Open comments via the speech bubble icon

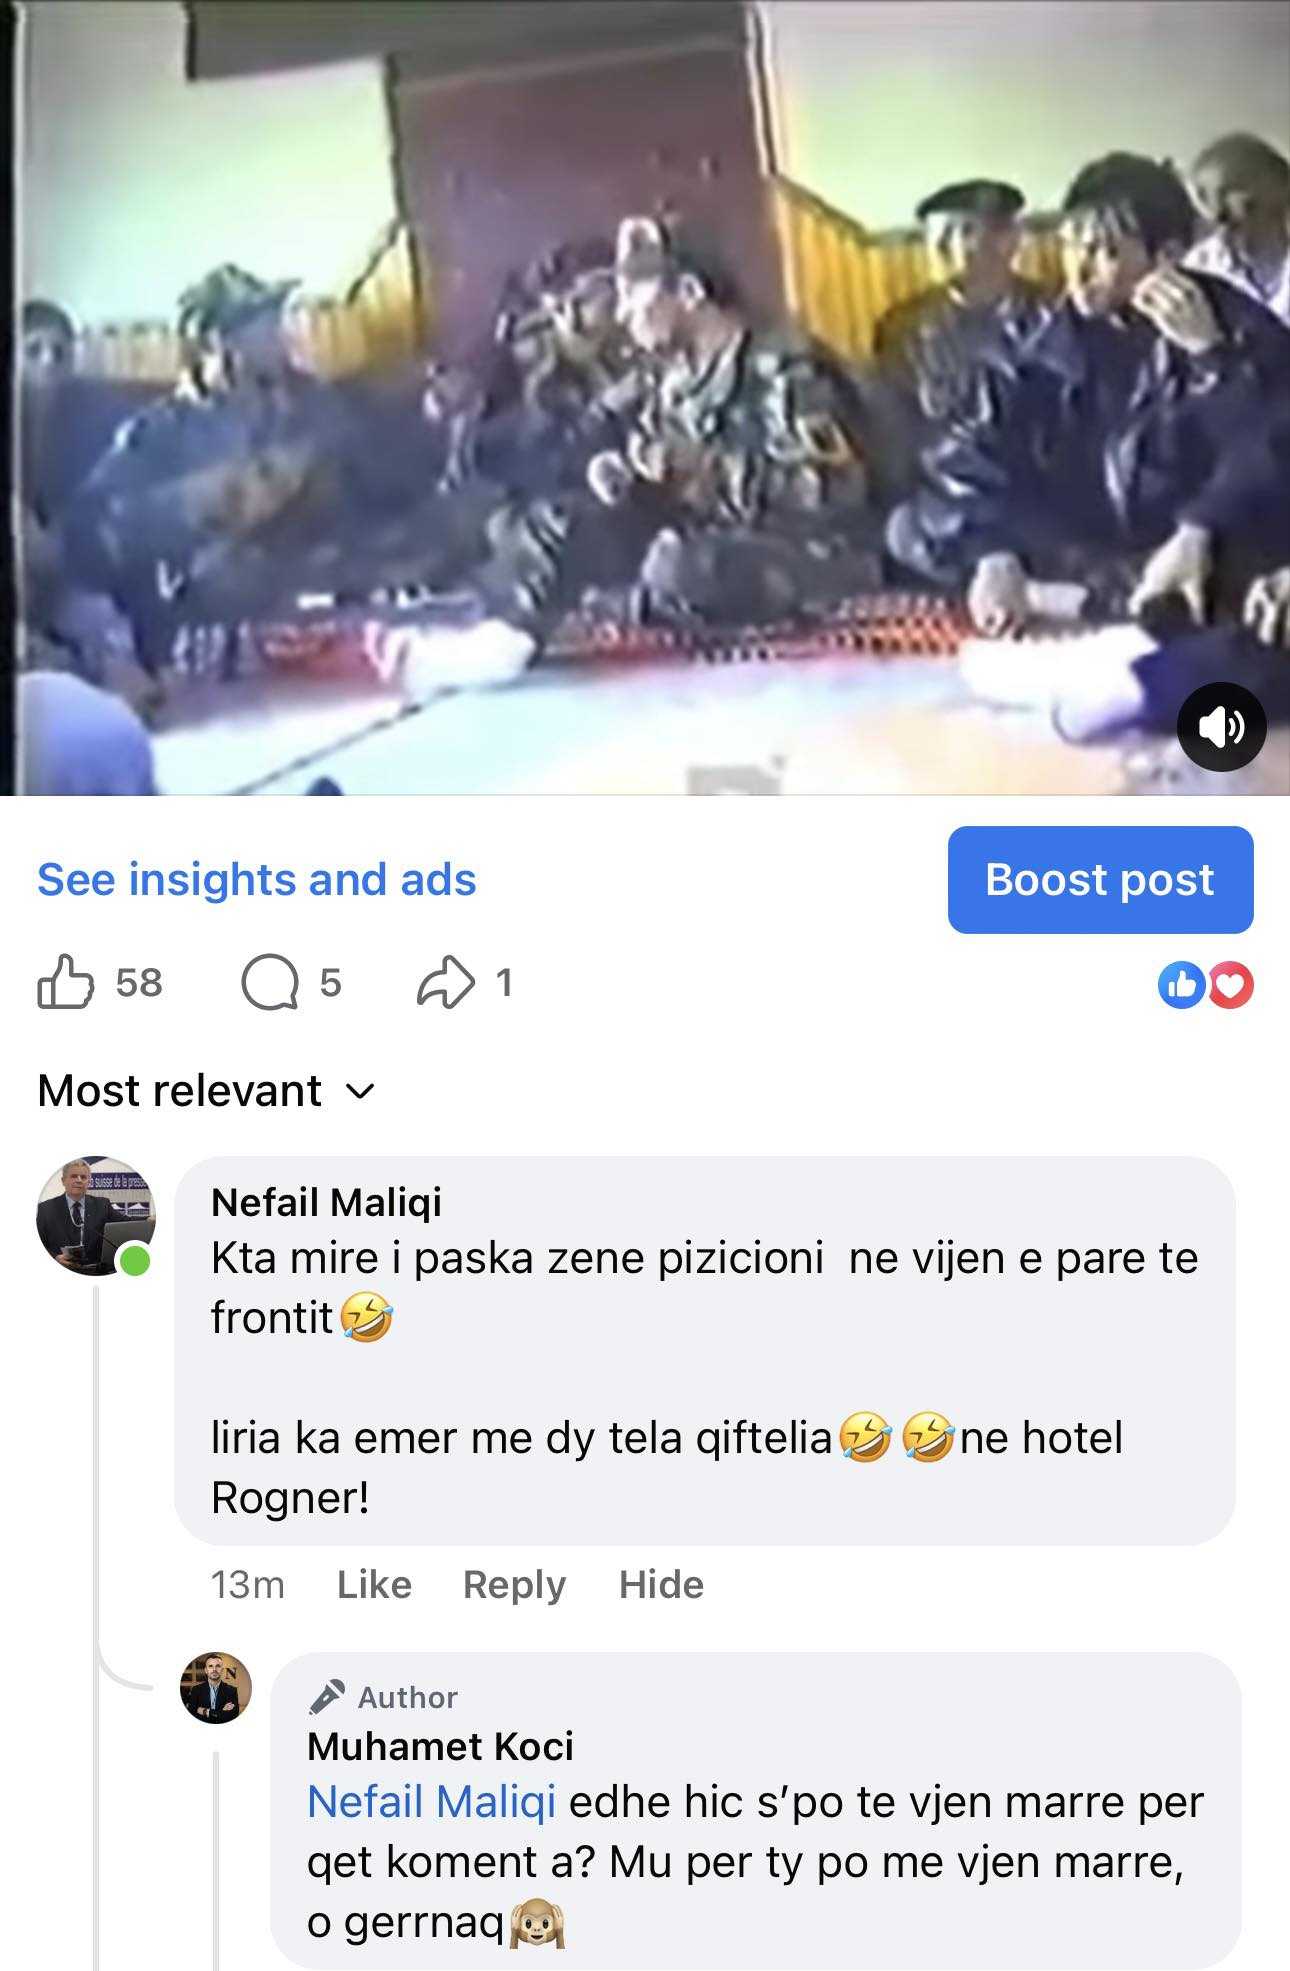click(x=270, y=983)
